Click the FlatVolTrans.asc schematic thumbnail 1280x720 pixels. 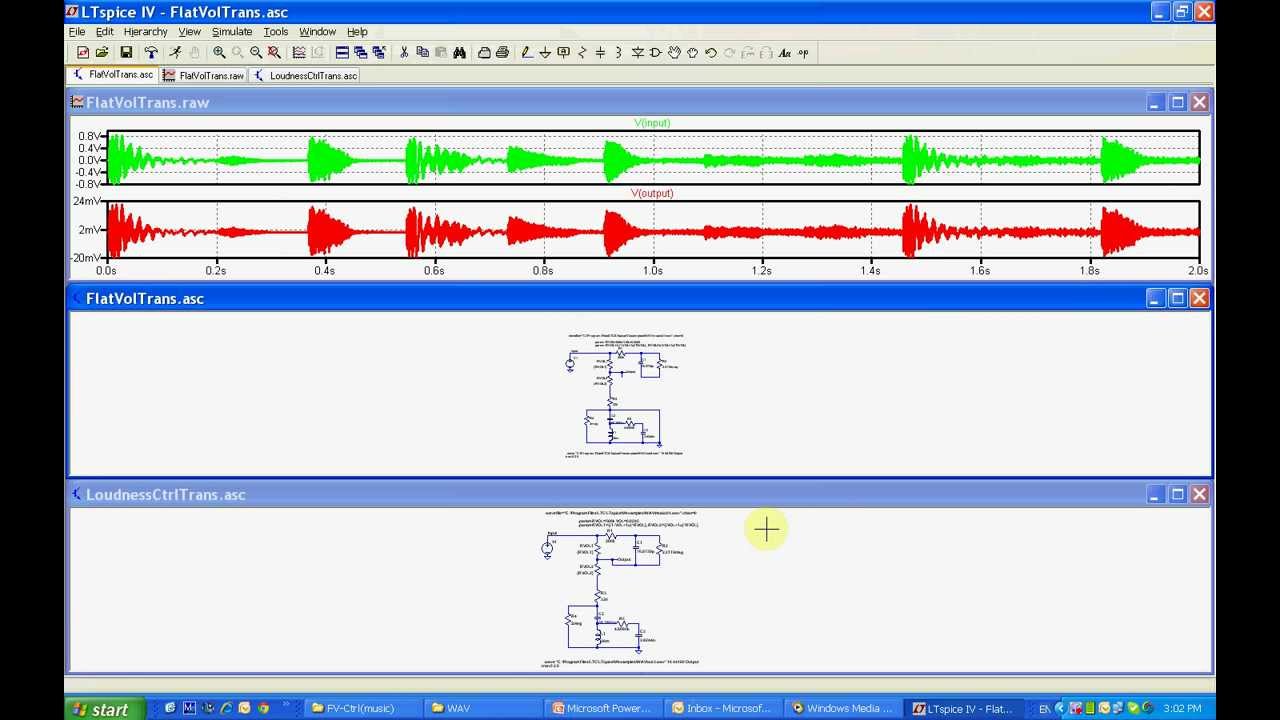tap(627, 395)
